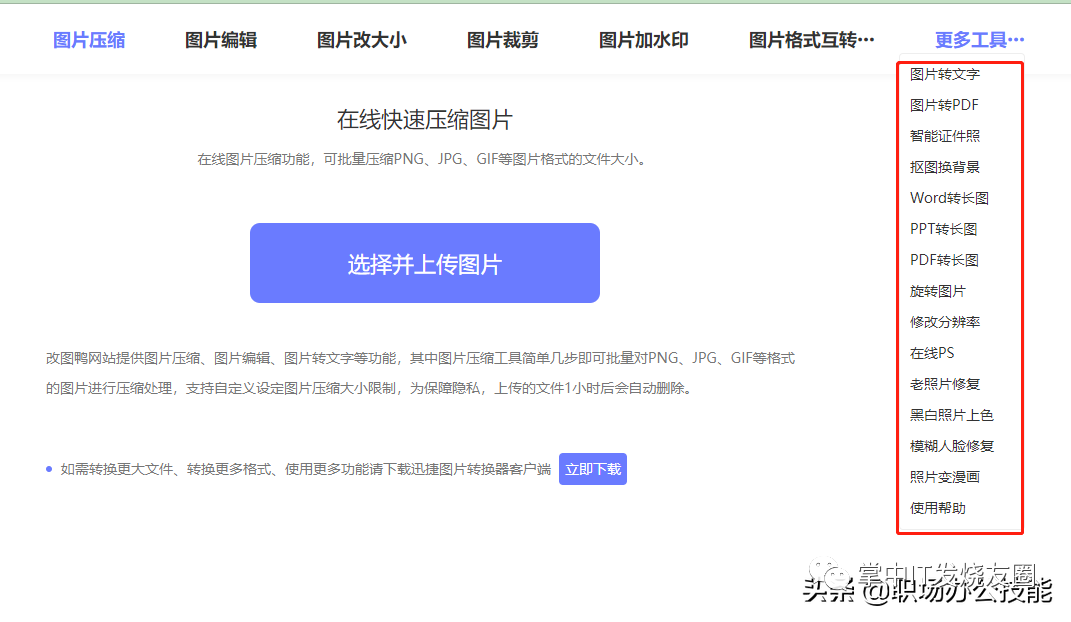Open the 黑白照片上色 menu entry
Screen dimensions: 1071x622
point(951,415)
